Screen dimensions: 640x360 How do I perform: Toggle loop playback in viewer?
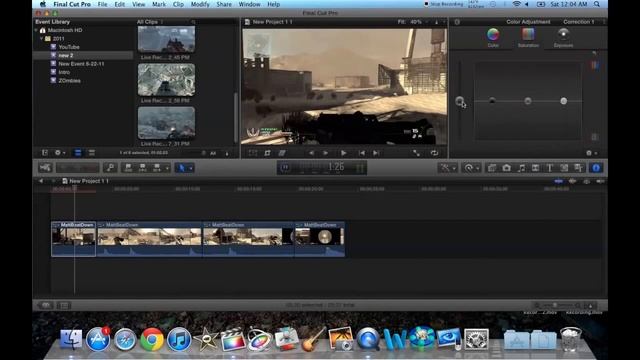pos(434,153)
